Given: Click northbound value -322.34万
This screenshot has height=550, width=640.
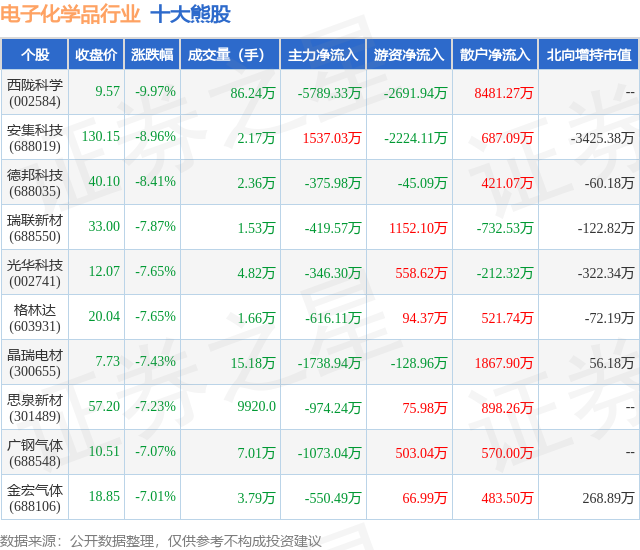Looking at the screenshot, I should point(606,273).
